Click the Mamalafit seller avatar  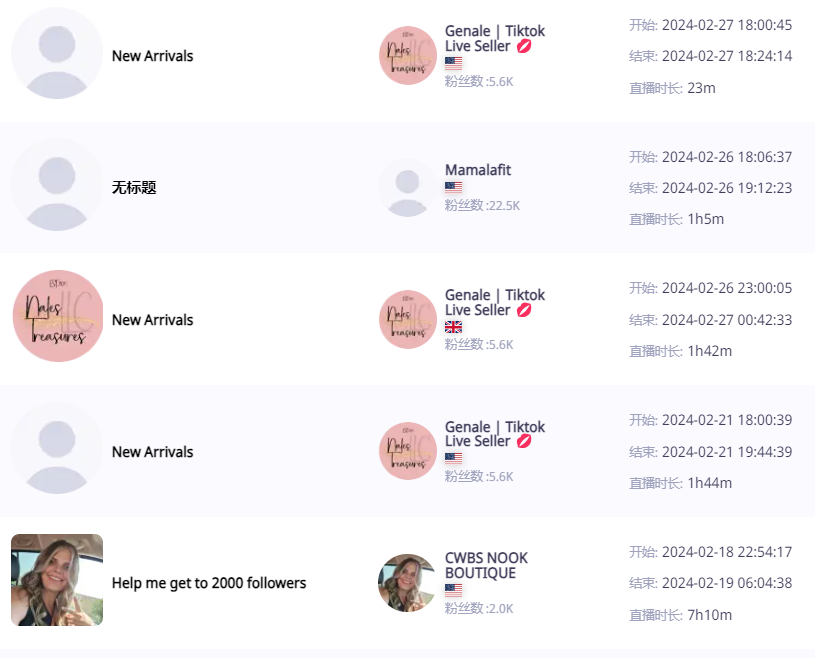(x=408, y=188)
